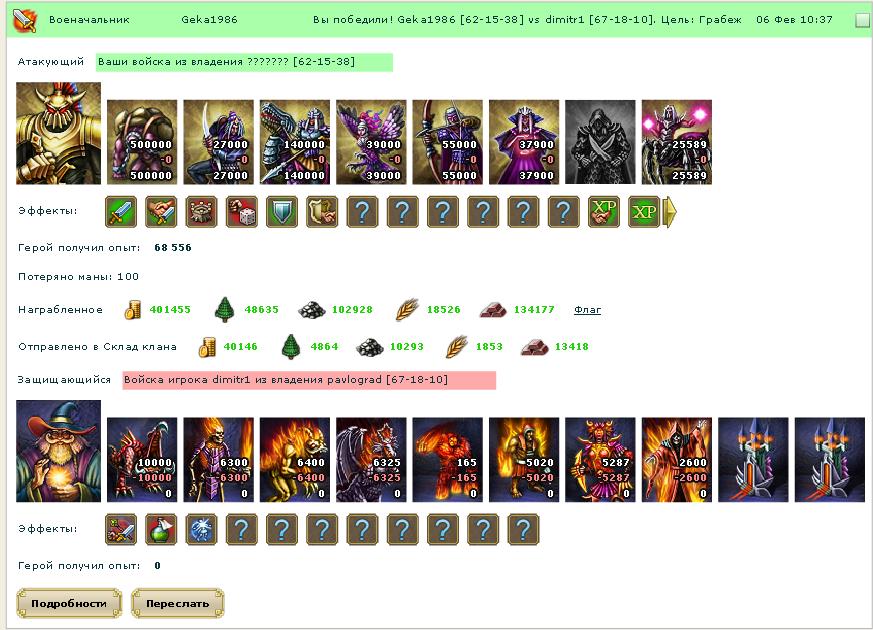Click the green sword effect icon
This screenshot has height=630, width=873.
coord(121,212)
